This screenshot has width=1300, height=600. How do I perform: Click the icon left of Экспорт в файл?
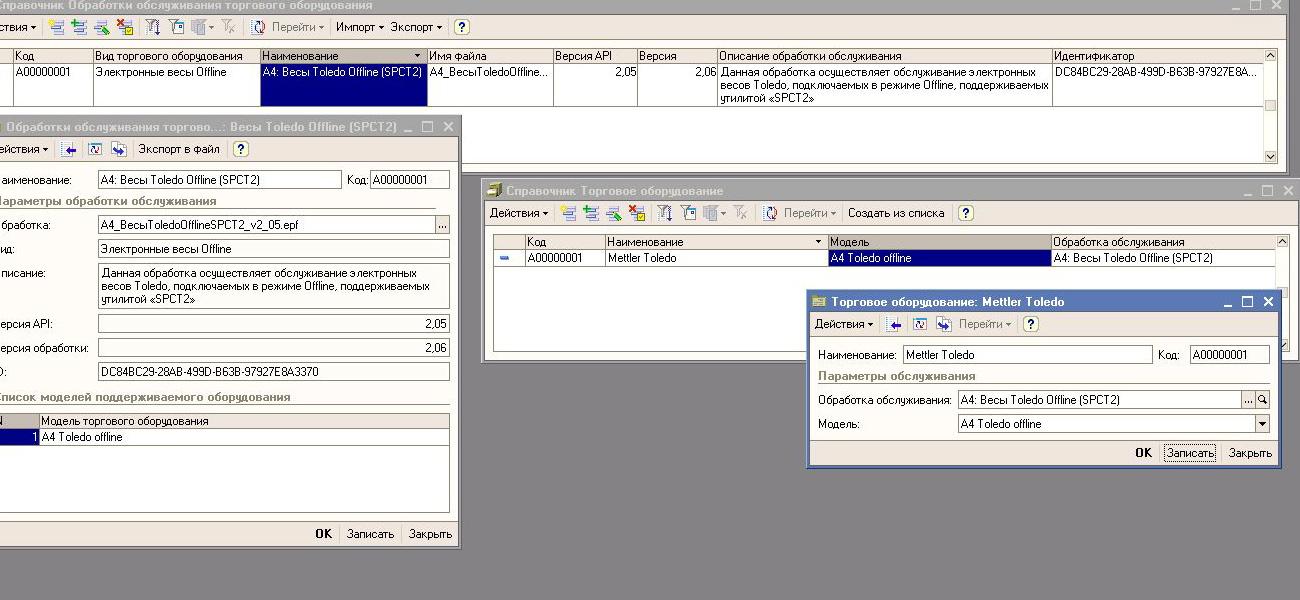(x=119, y=149)
